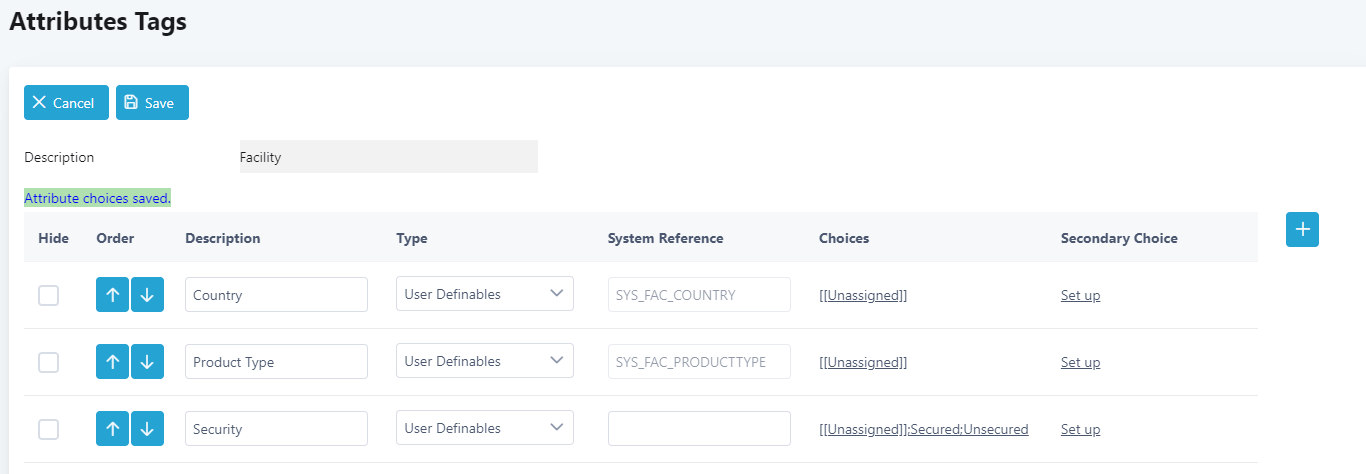1366x474 pixels.
Task: Open Secured;Unsecured choices link for Security
Action: click(x=923, y=429)
